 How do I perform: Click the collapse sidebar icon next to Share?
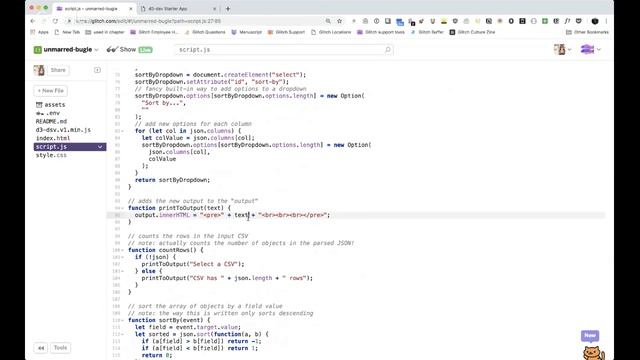click(97, 70)
